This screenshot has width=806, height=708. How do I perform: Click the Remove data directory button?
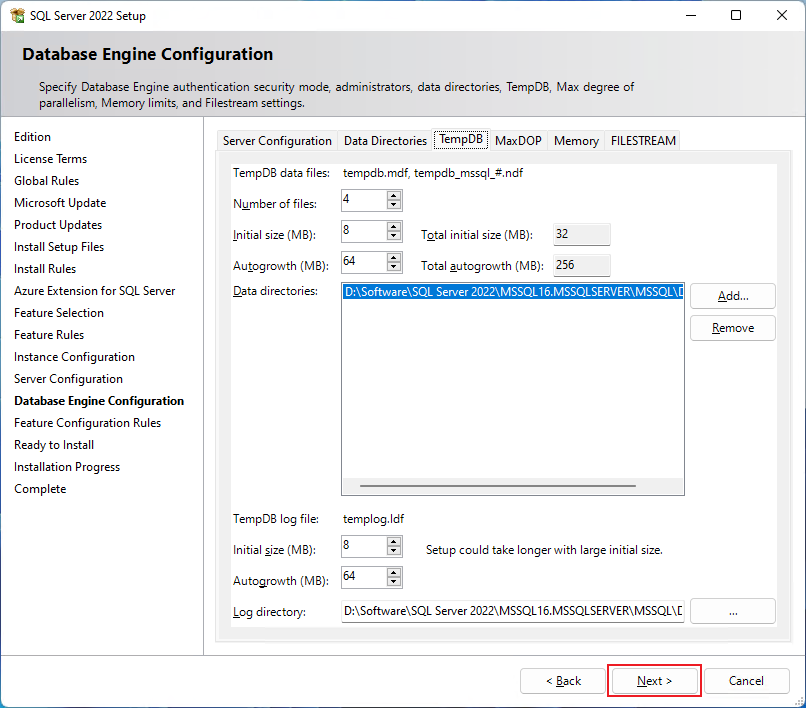point(732,328)
